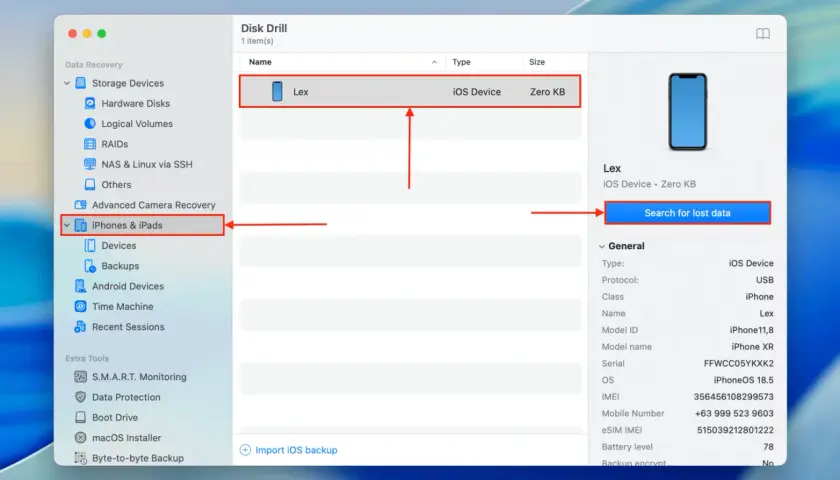
Task: Click the Boot Drive icon
Action: pos(80,417)
